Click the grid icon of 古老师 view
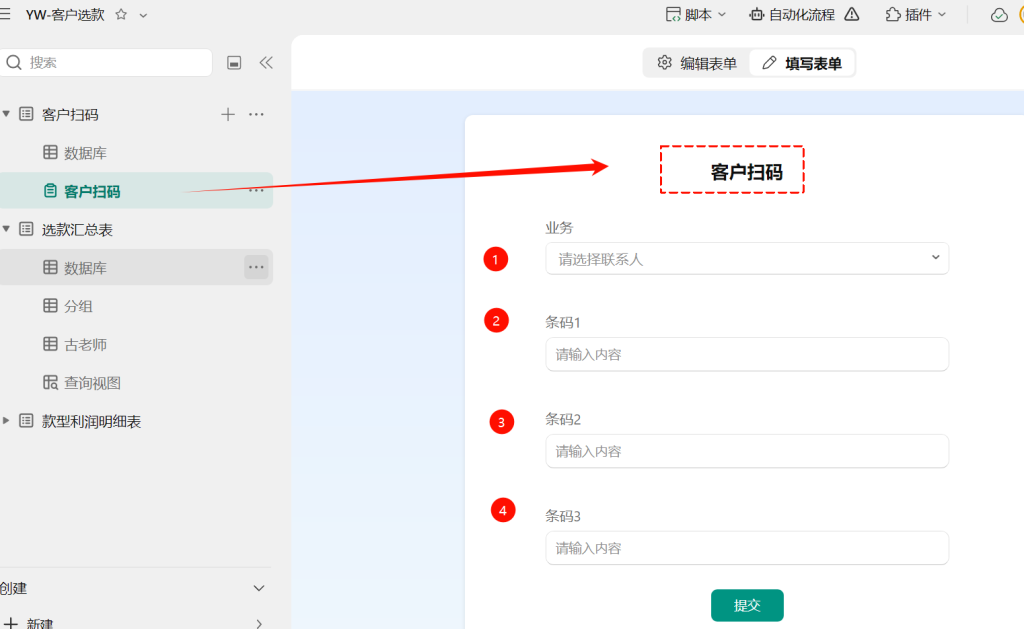1024x629 pixels. point(50,344)
